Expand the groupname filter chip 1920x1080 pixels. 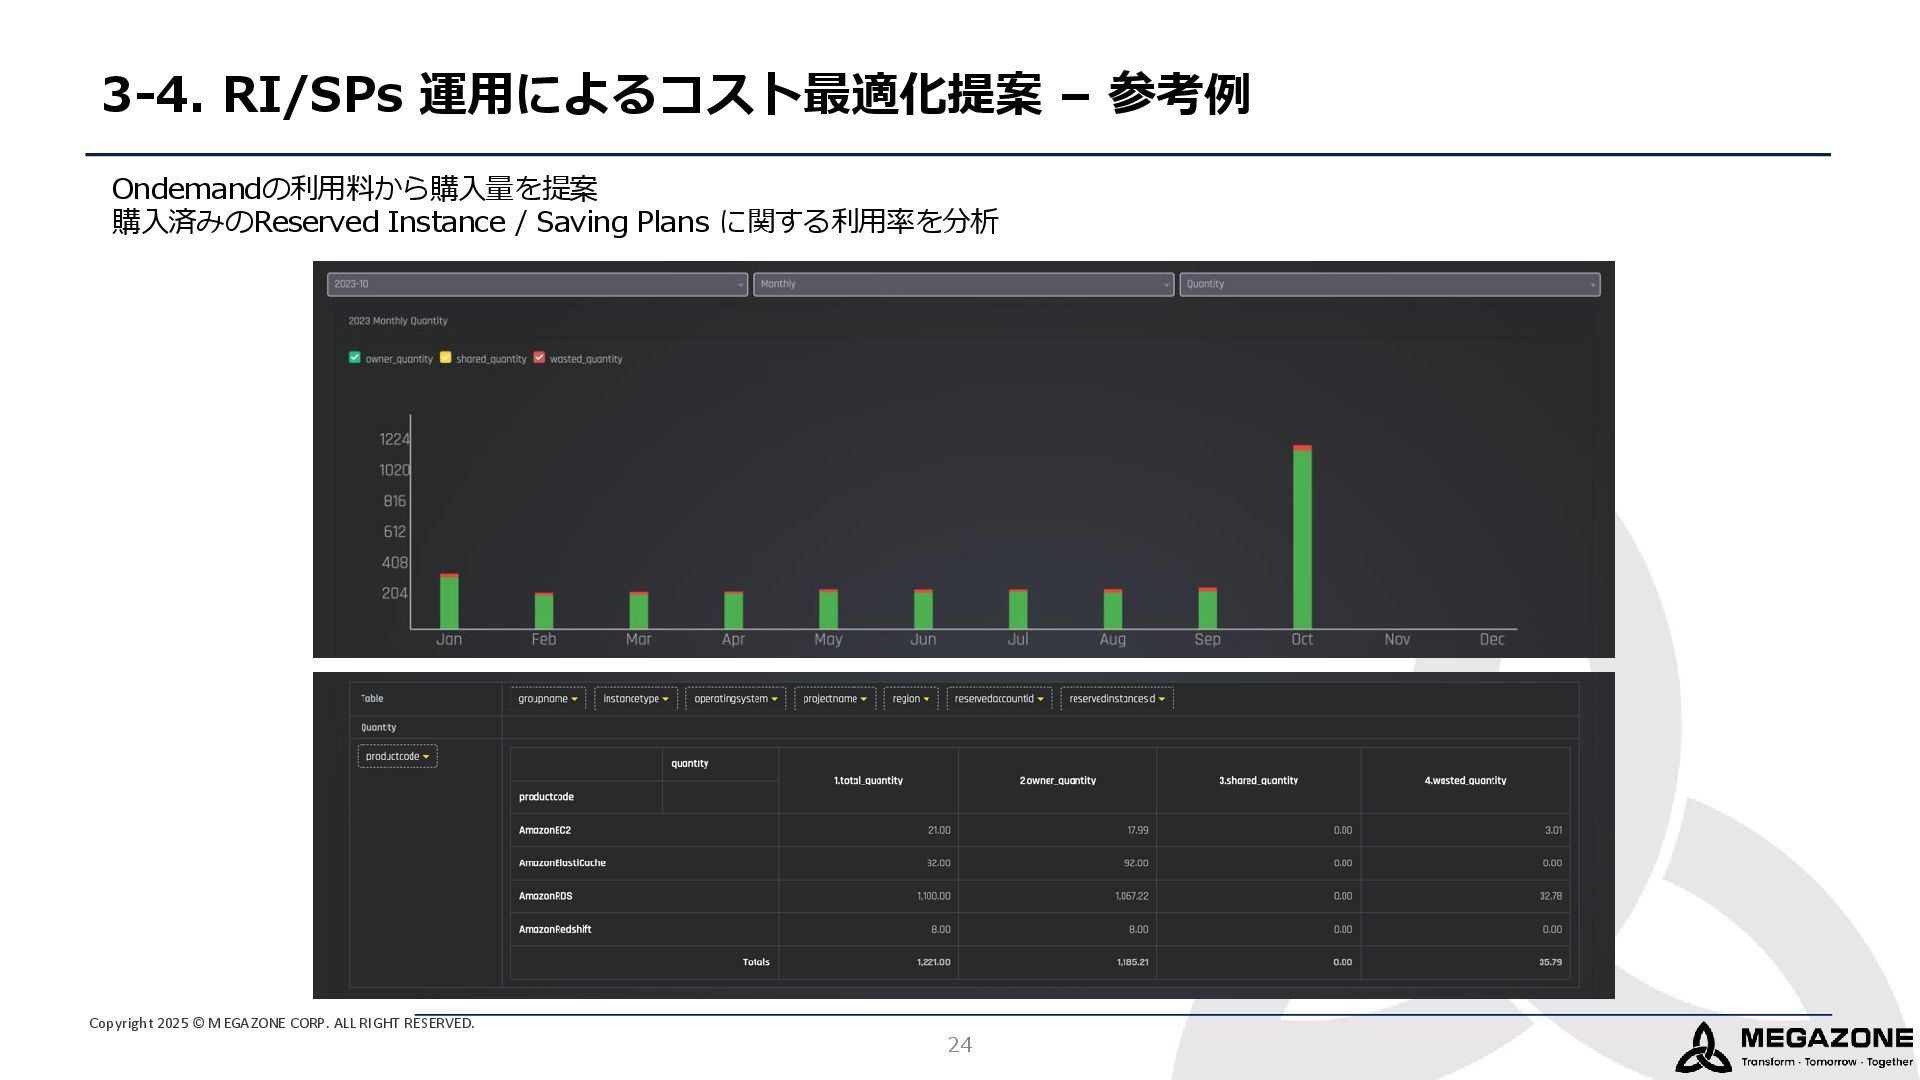pyautogui.click(x=547, y=699)
